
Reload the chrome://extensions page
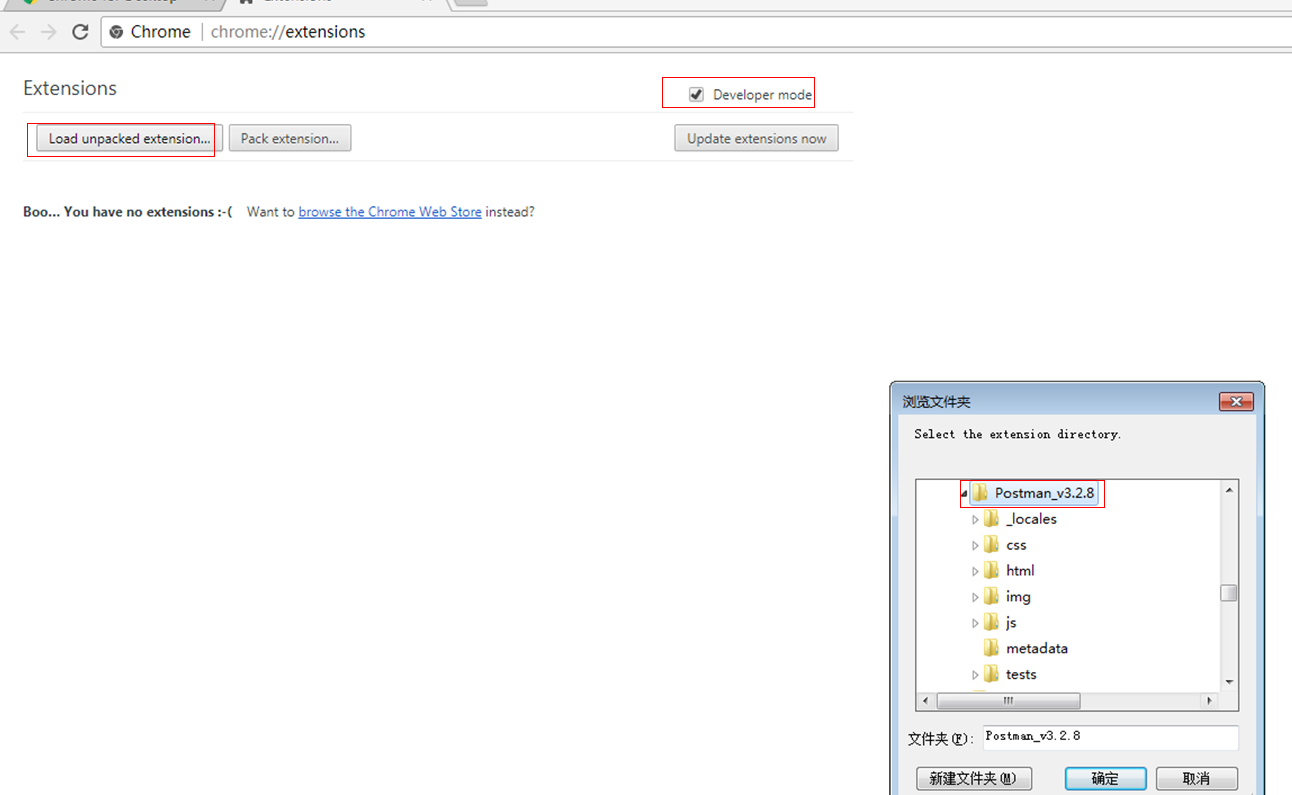pyautogui.click(x=80, y=32)
